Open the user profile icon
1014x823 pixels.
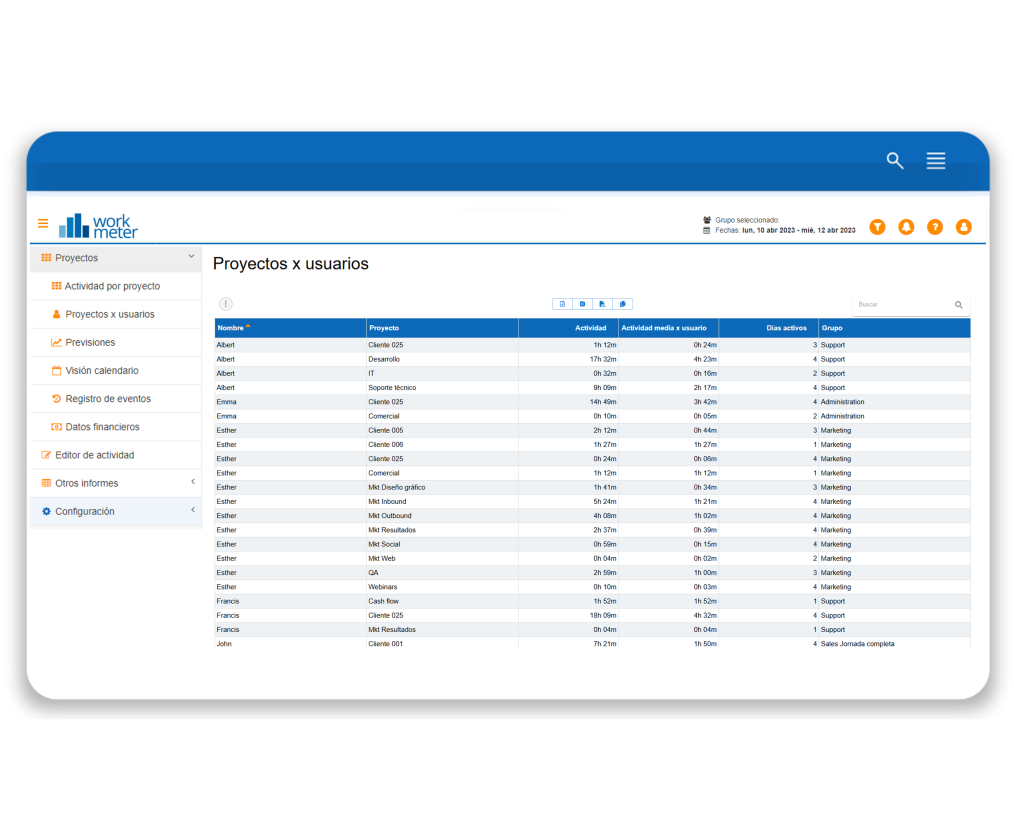[x=963, y=227]
